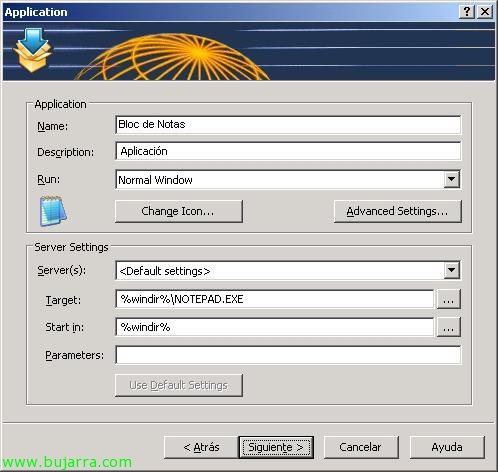The width and height of the screenshot is (498, 472).
Task: Go back with Atrás button
Action: click(201, 447)
